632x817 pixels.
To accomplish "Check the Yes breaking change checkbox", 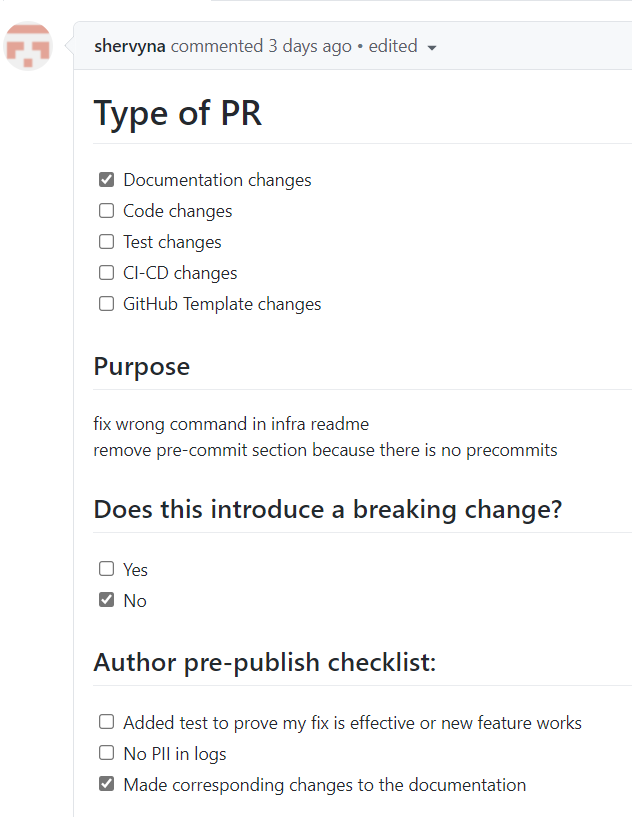I will pos(106,568).
